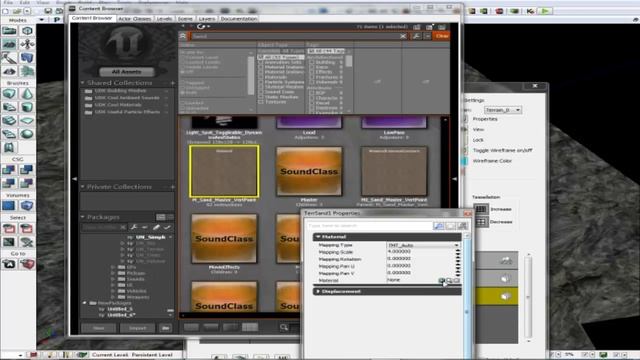Switch to the Actor Classes tab

135,19
